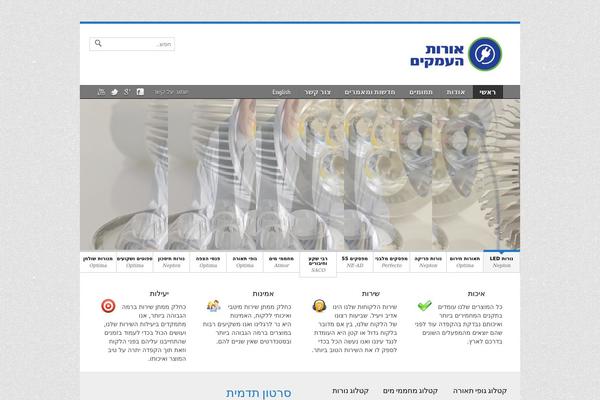Click the headset service icon

pyautogui.click(x=319, y=306)
